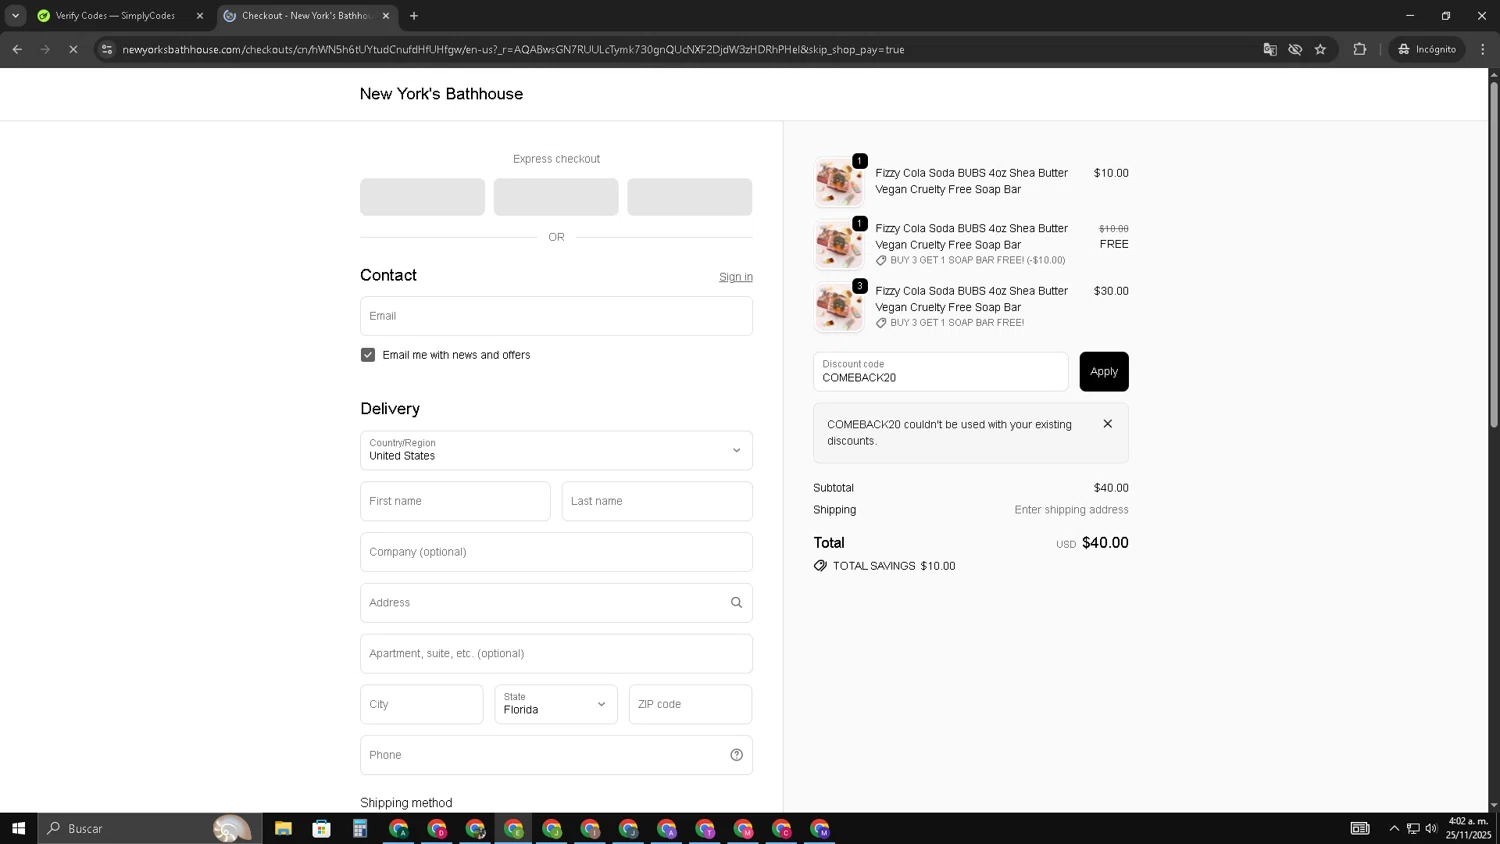Focus the Email input field
The width and height of the screenshot is (1500, 844).
tap(556, 316)
